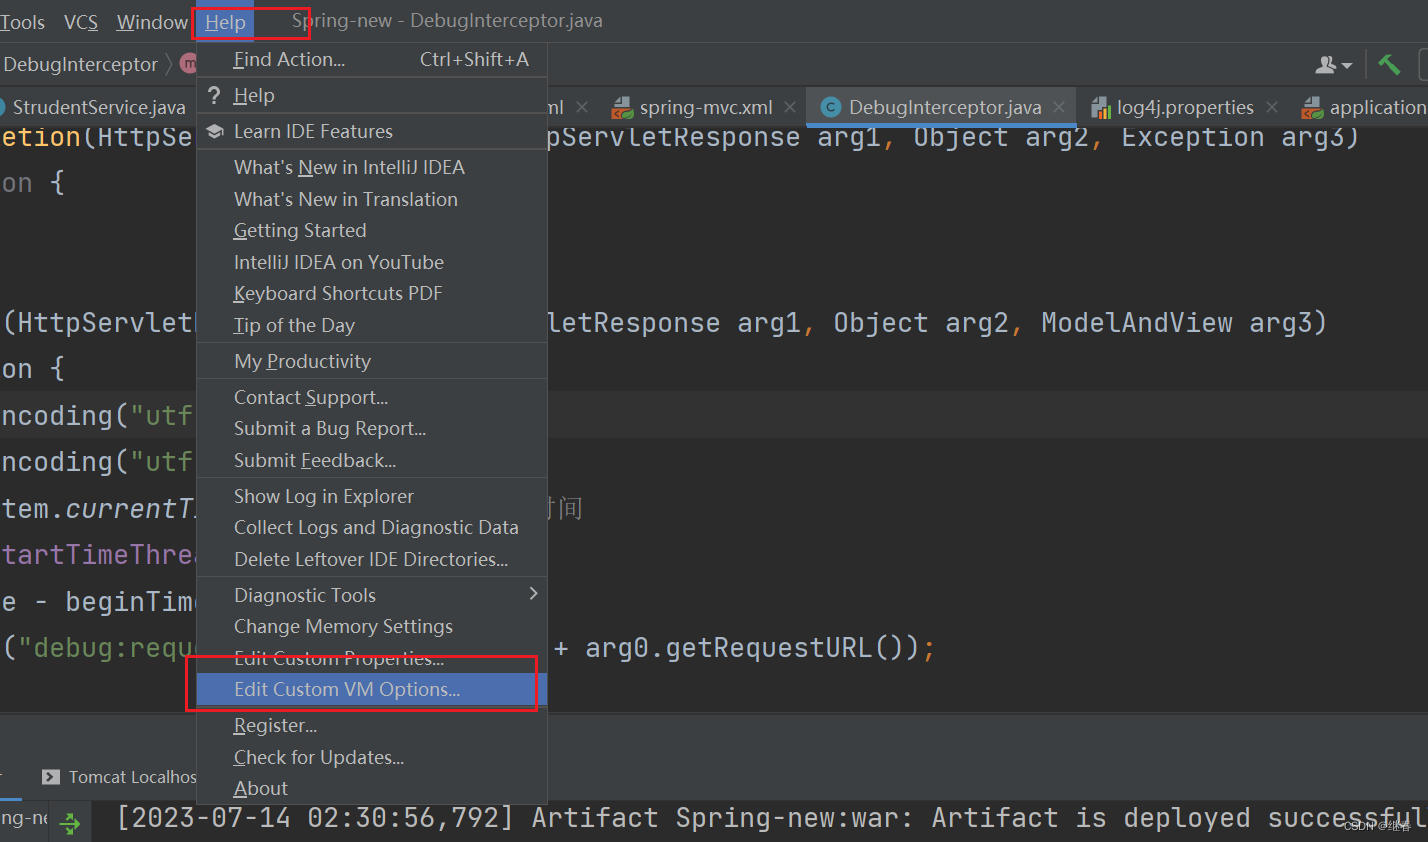Image resolution: width=1428 pixels, height=842 pixels.
Task: Click the spring-mvc.xml file icon
Action: pyautogui.click(x=622, y=107)
